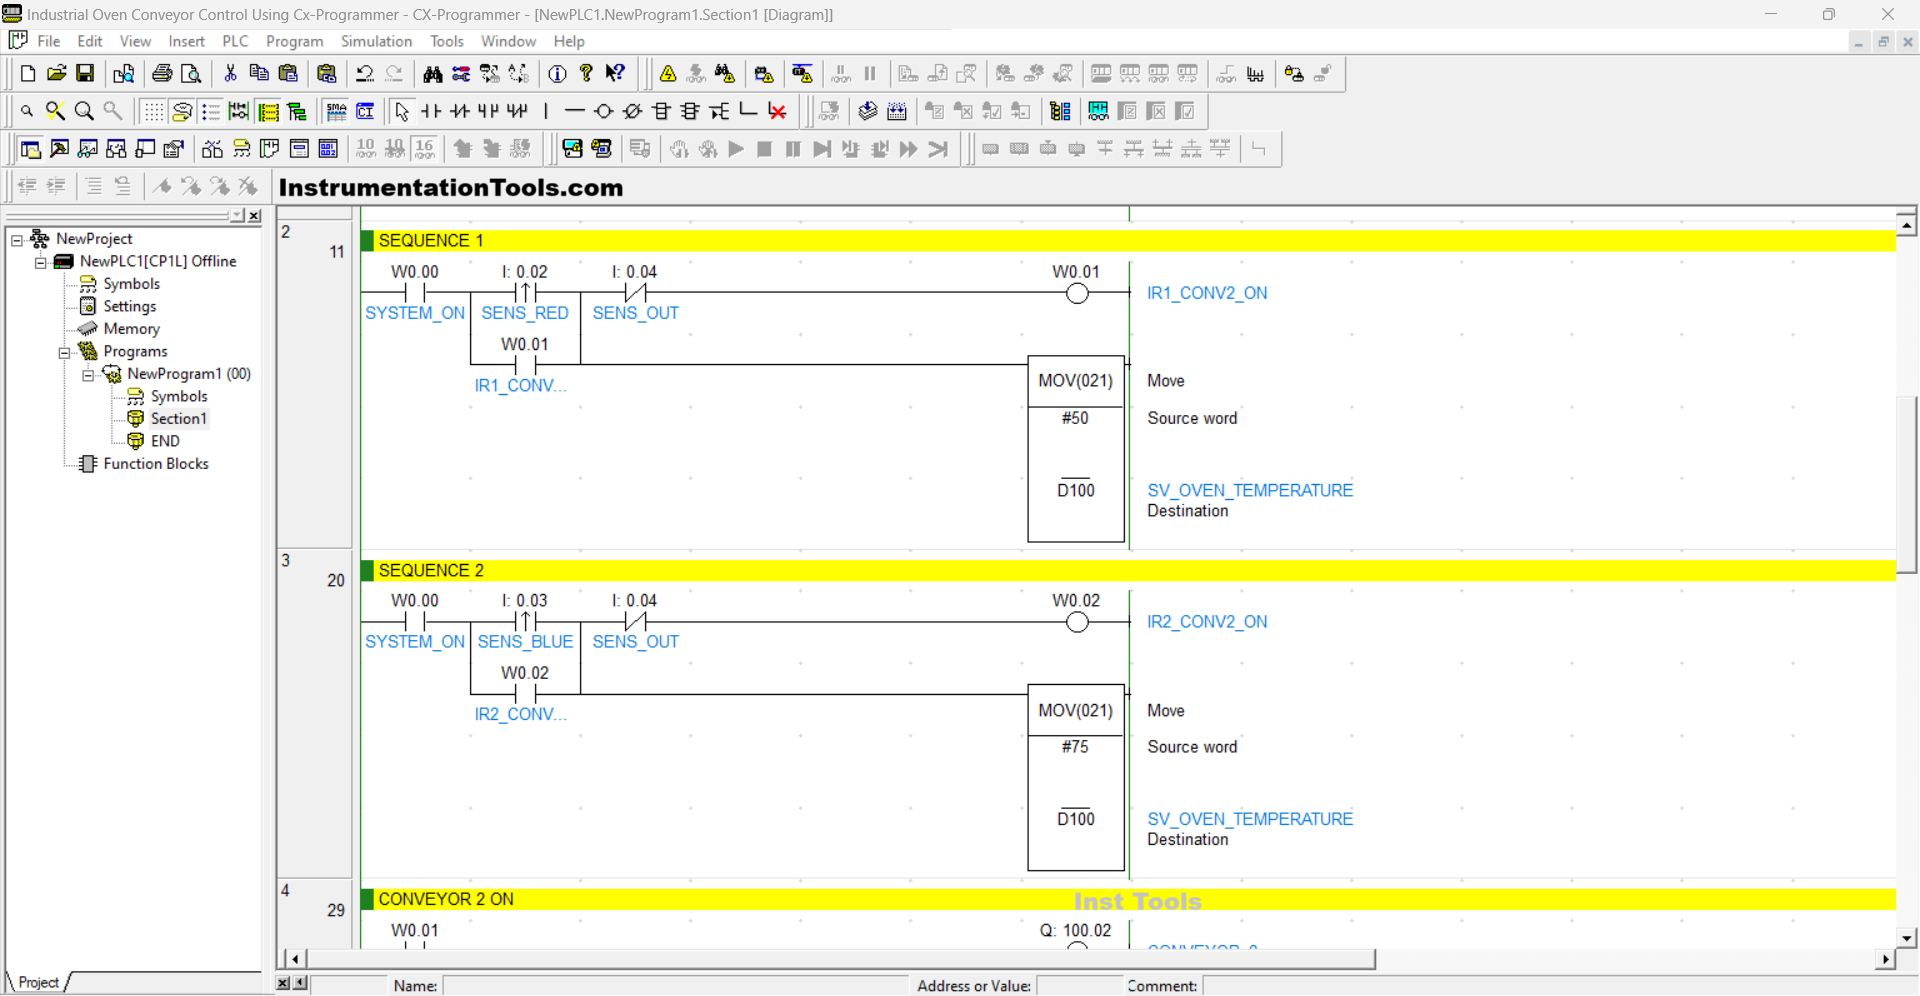The image size is (1920, 996).
Task: Collapse the Programs tree node
Action: [64, 352]
